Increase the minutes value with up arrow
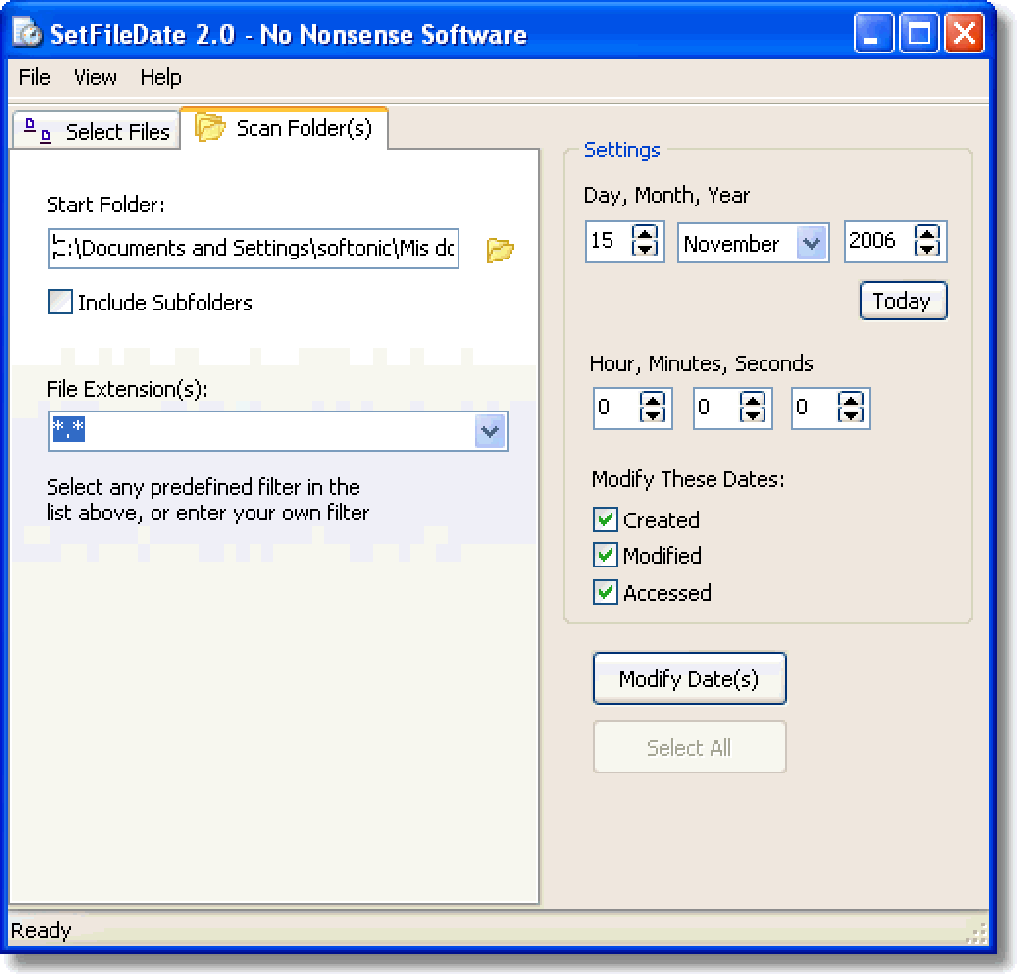This screenshot has width=1020, height=977. pos(753,400)
